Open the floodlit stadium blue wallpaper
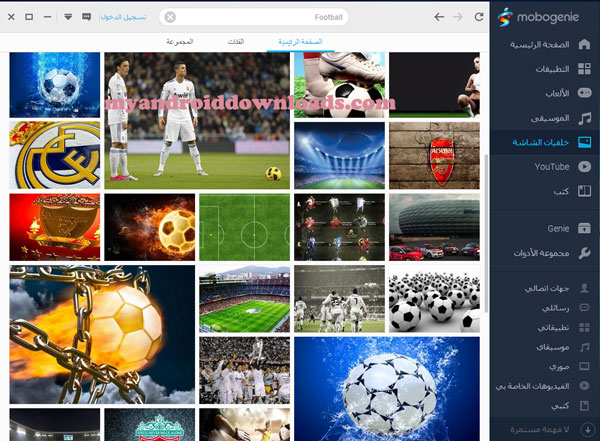The width and height of the screenshot is (600, 441). (339, 155)
